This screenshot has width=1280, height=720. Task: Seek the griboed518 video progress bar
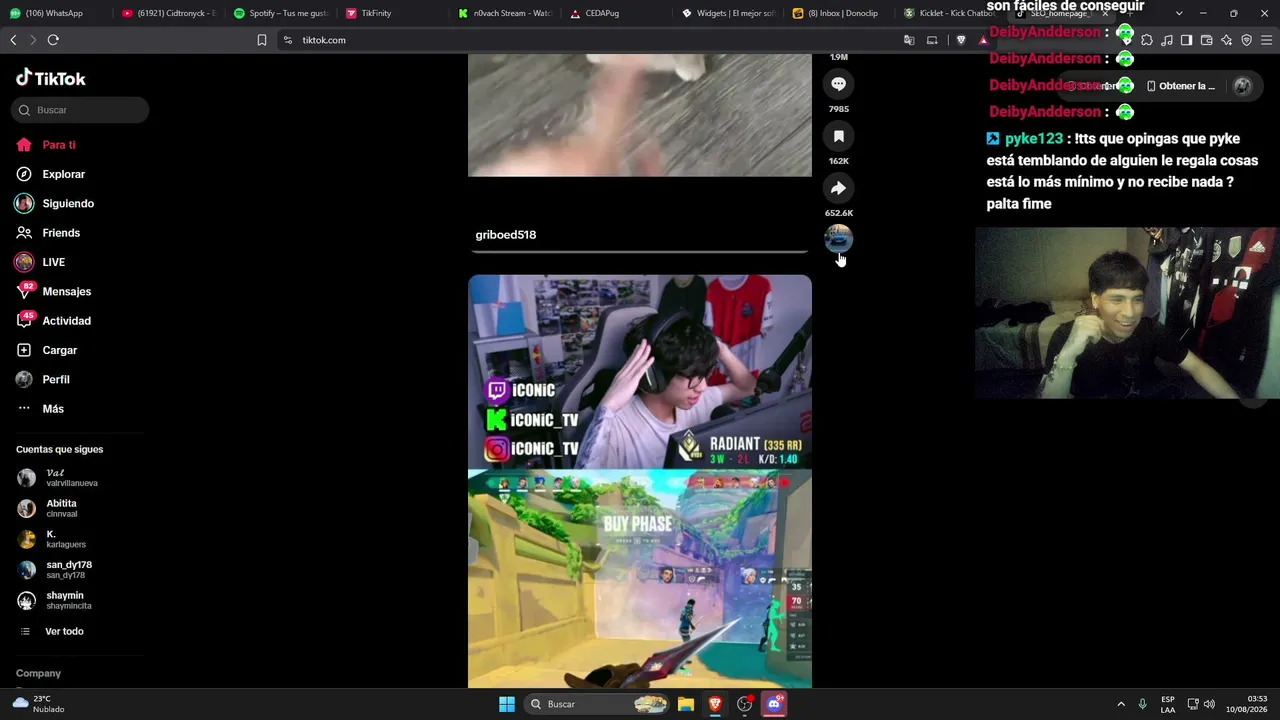tap(640, 251)
